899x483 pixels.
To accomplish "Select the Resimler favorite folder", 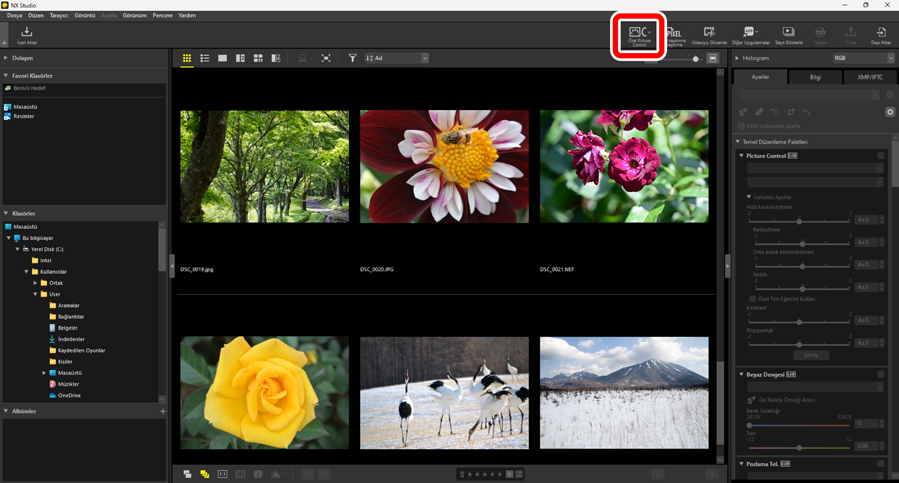I will point(24,116).
